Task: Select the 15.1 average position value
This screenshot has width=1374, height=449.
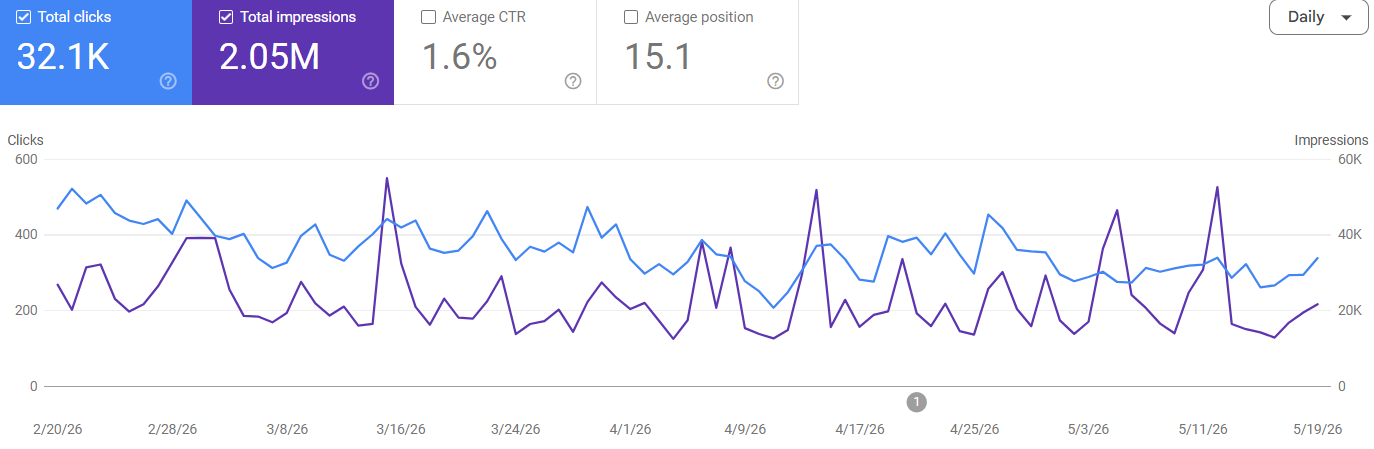Action: click(x=658, y=57)
